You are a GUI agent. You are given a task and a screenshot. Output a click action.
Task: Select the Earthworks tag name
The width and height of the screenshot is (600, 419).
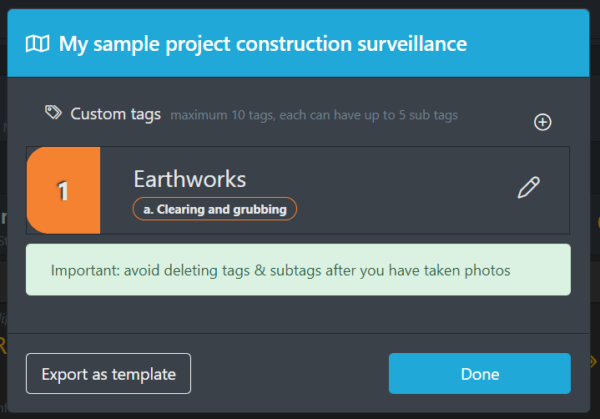pyautogui.click(x=190, y=179)
